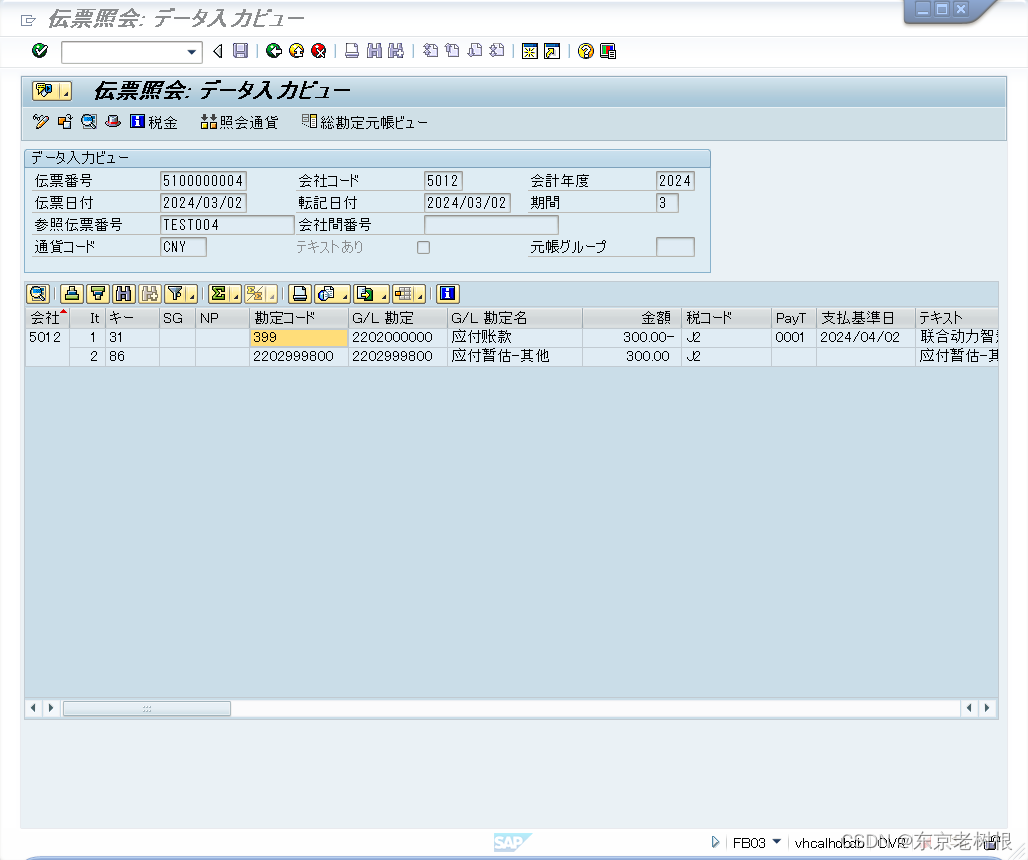The height and width of the screenshot is (860, 1028).
Task: Click the Find binoculars icon
Action: 372,51
